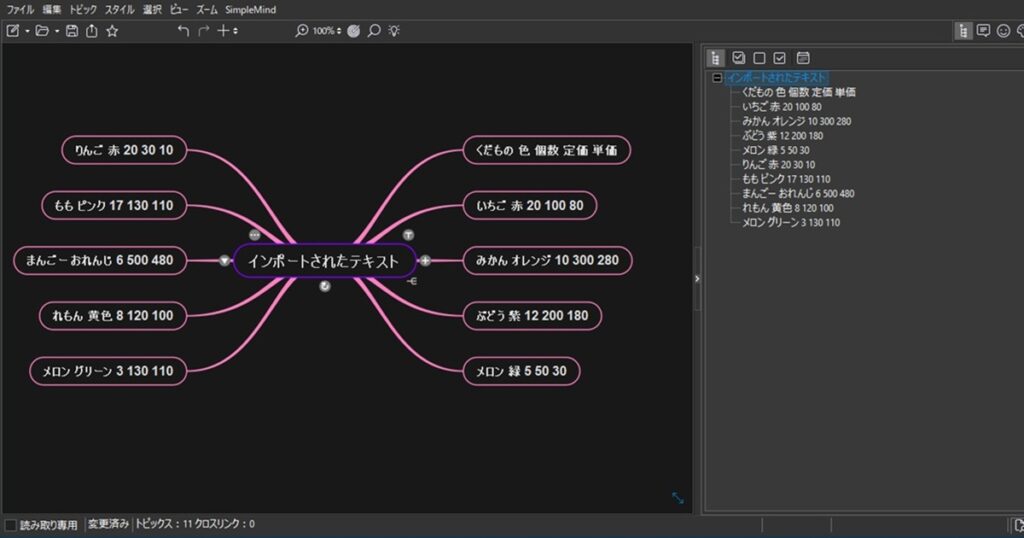Open the 100% zoom level dropdown
1024x538 pixels.
[x=325, y=31]
